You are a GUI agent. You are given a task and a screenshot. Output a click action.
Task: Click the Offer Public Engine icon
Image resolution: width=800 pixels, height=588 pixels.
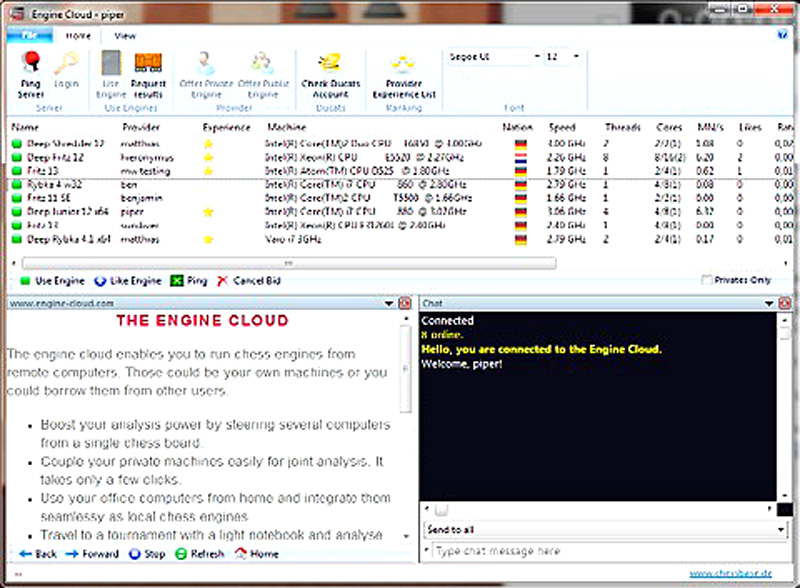tap(263, 62)
